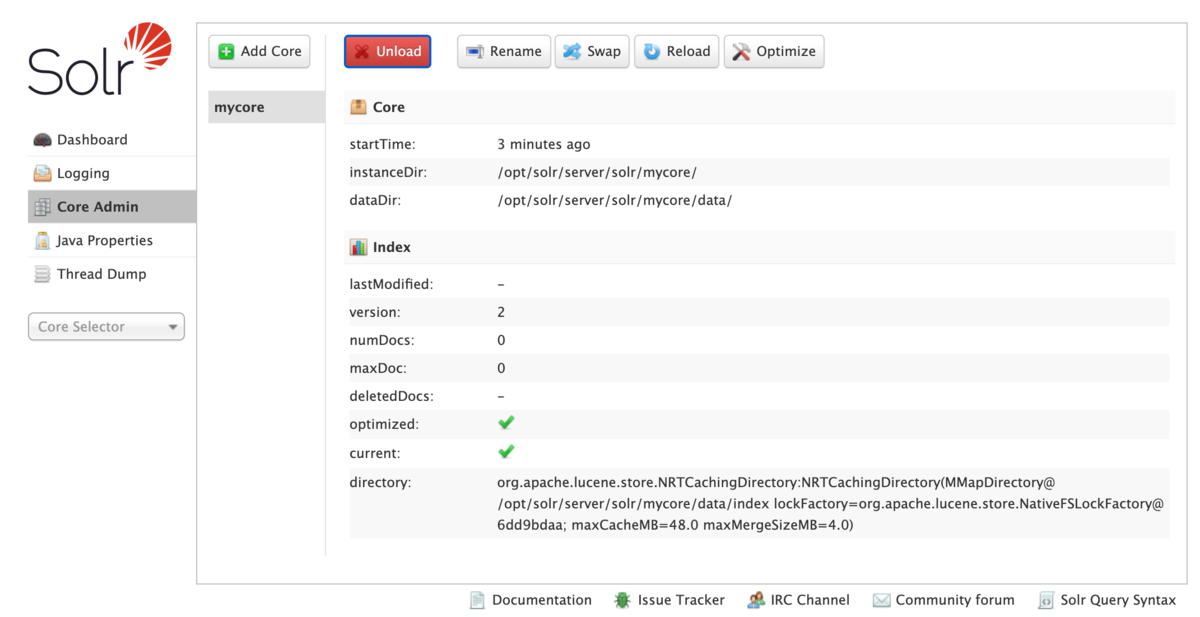Click the green plus Add Core icon
The width and height of the screenshot is (1200, 617).
point(226,51)
